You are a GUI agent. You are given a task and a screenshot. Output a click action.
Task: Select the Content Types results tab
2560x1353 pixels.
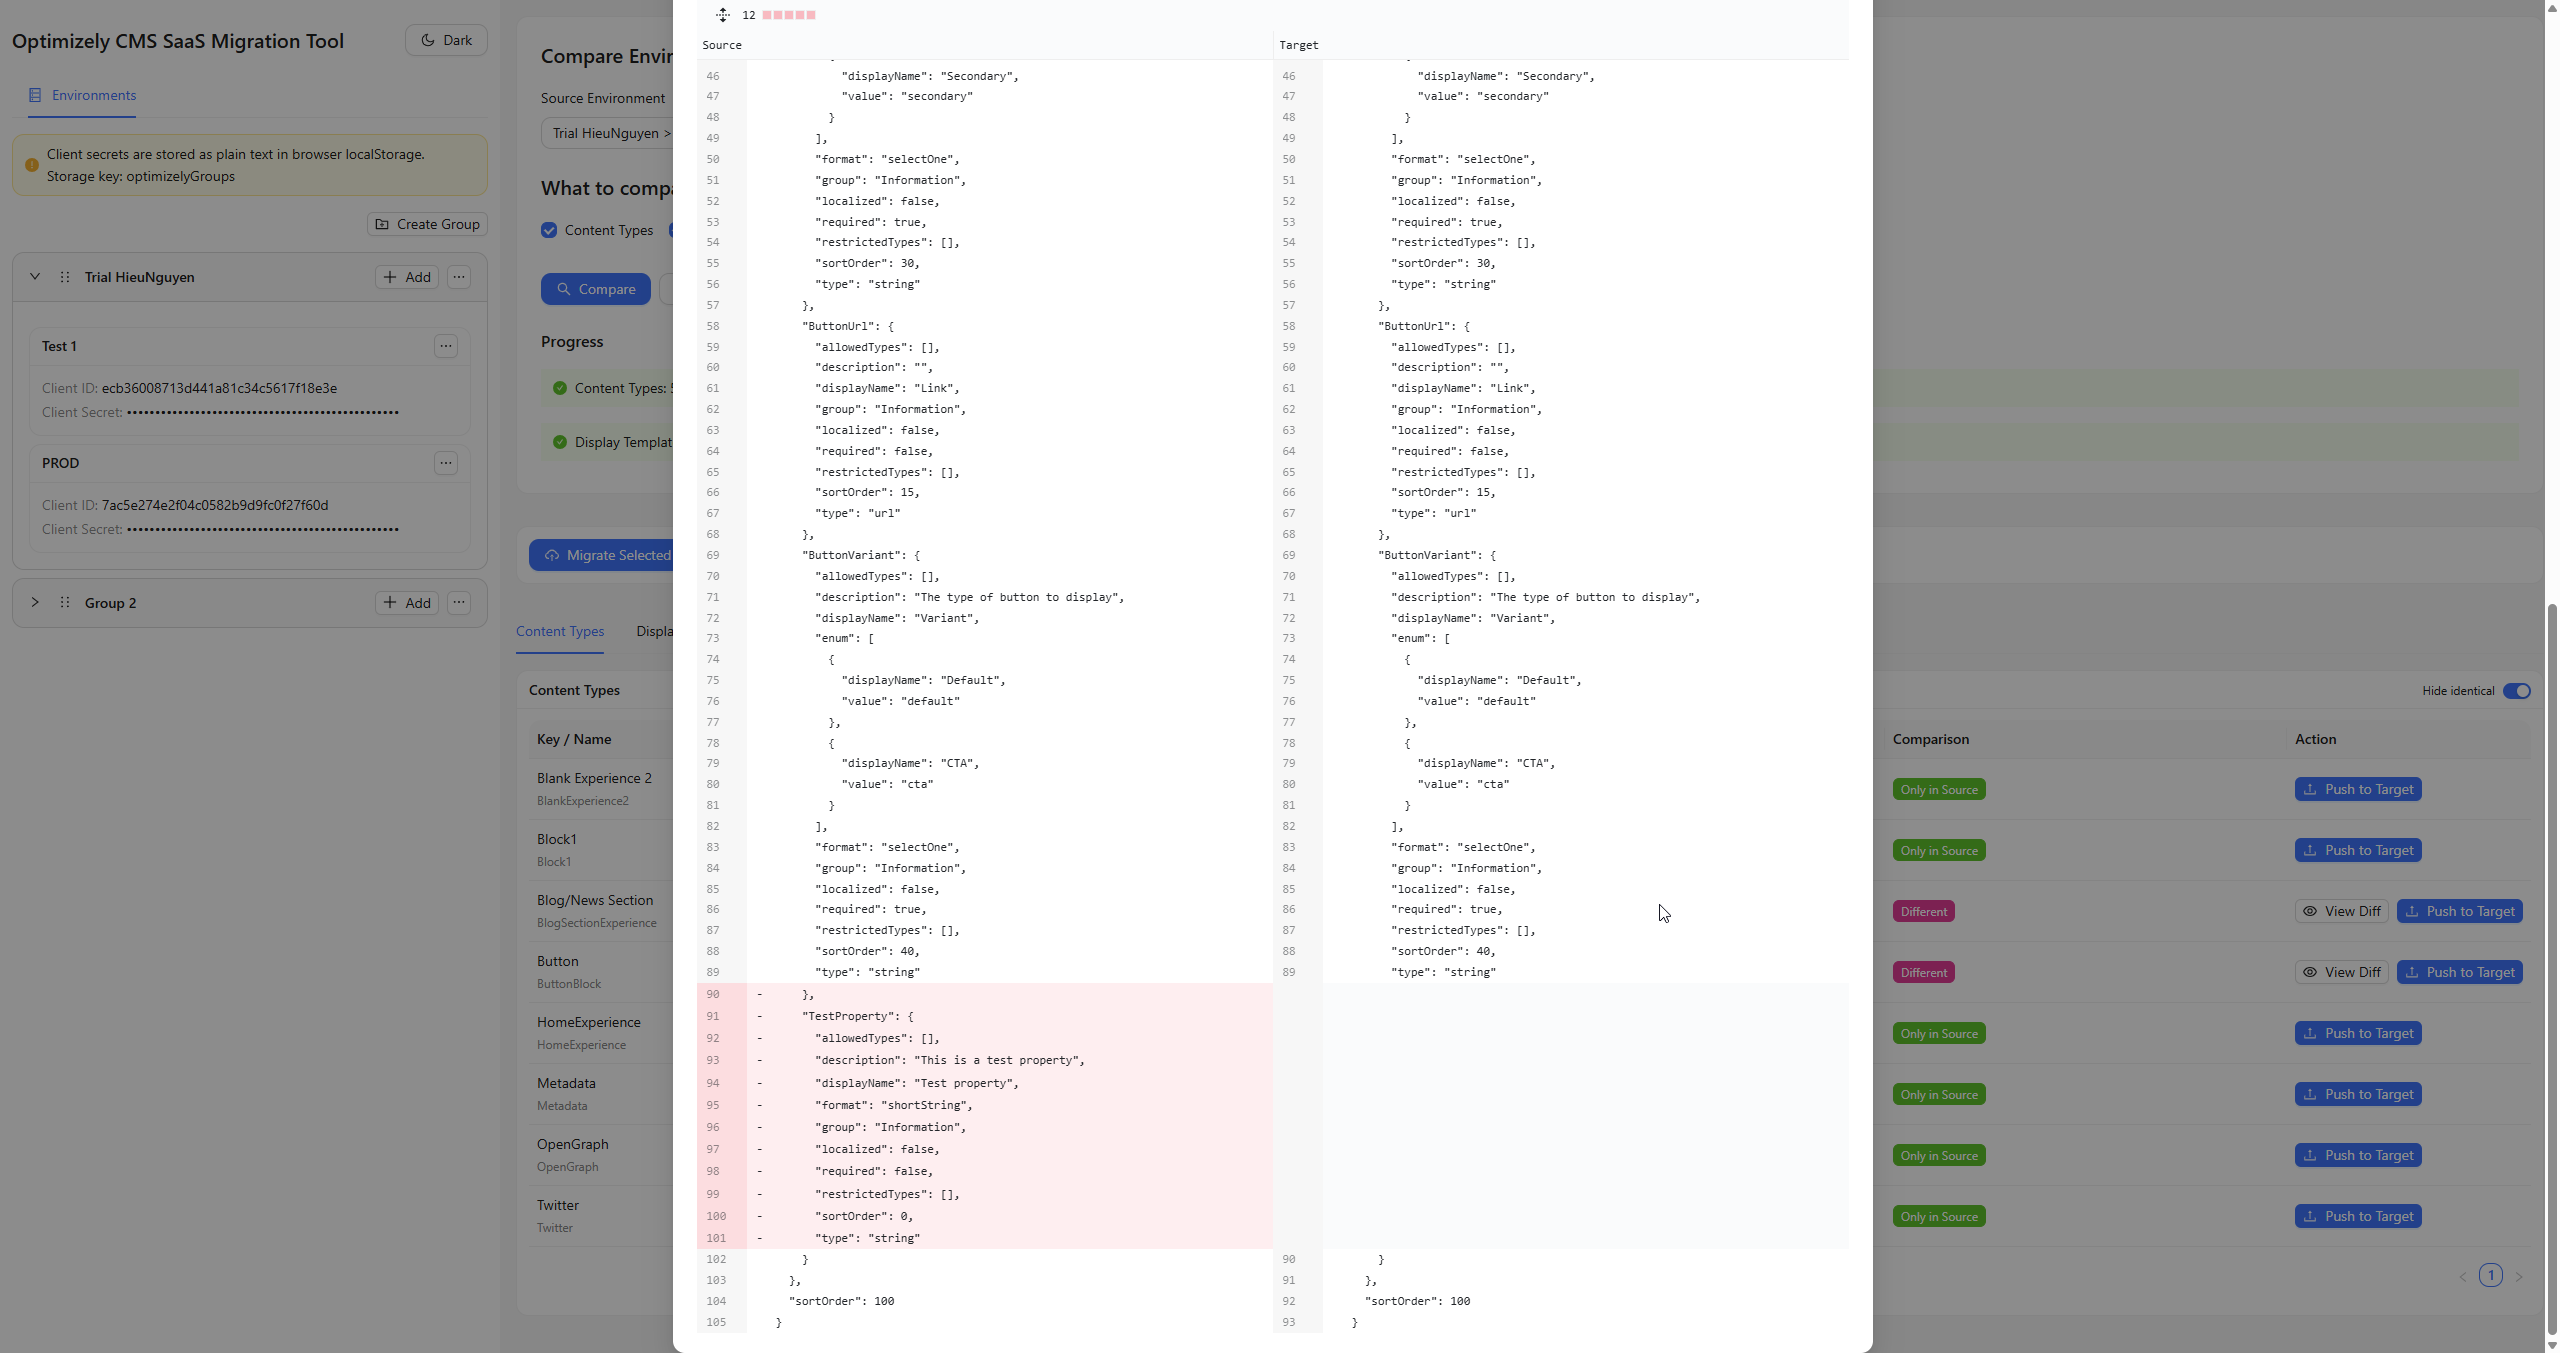[560, 631]
